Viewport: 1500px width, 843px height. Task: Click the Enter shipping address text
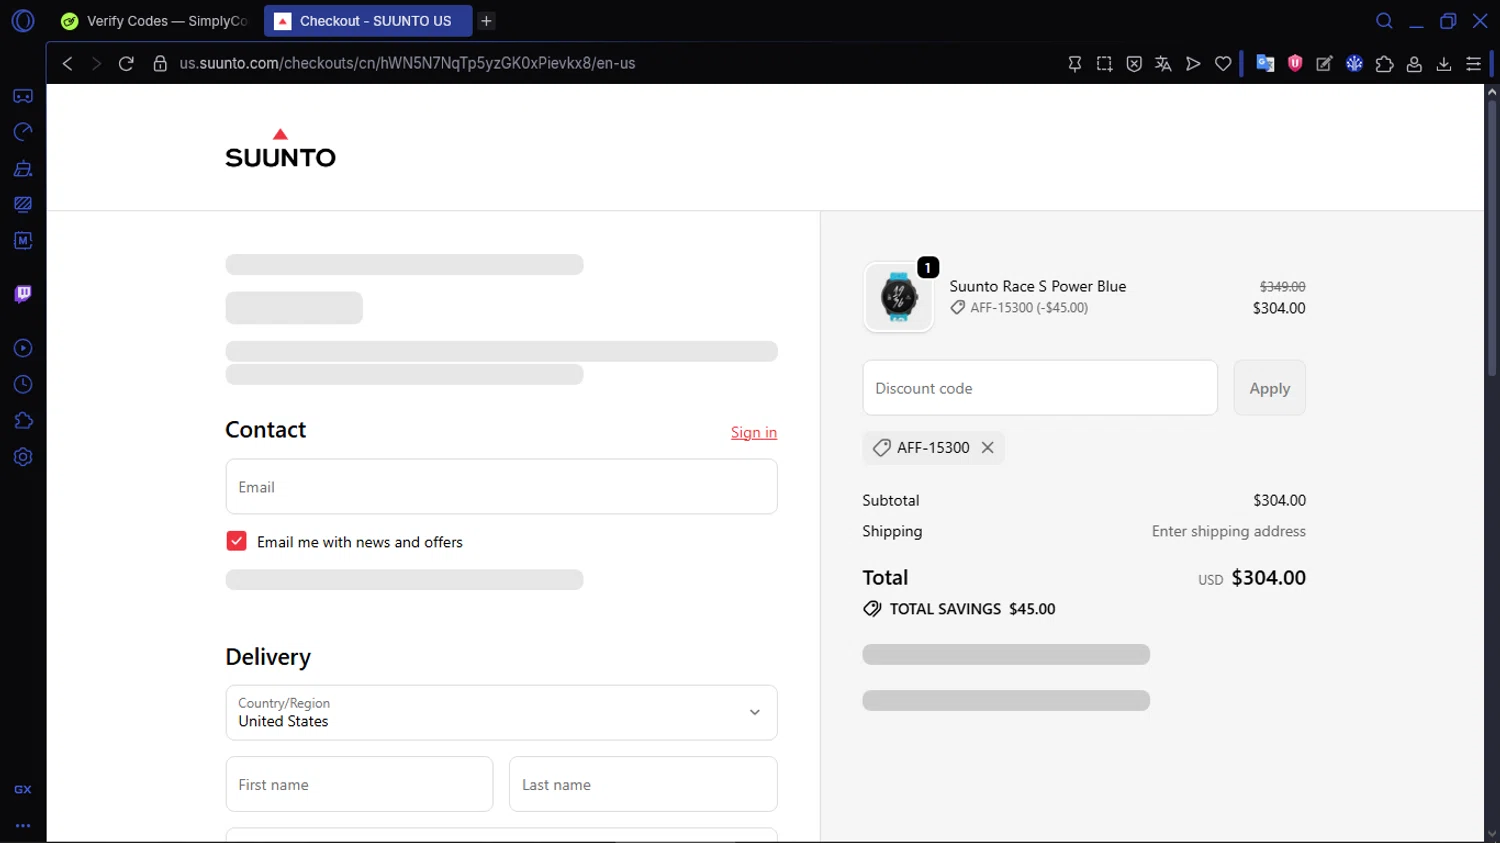click(x=1229, y=531)
